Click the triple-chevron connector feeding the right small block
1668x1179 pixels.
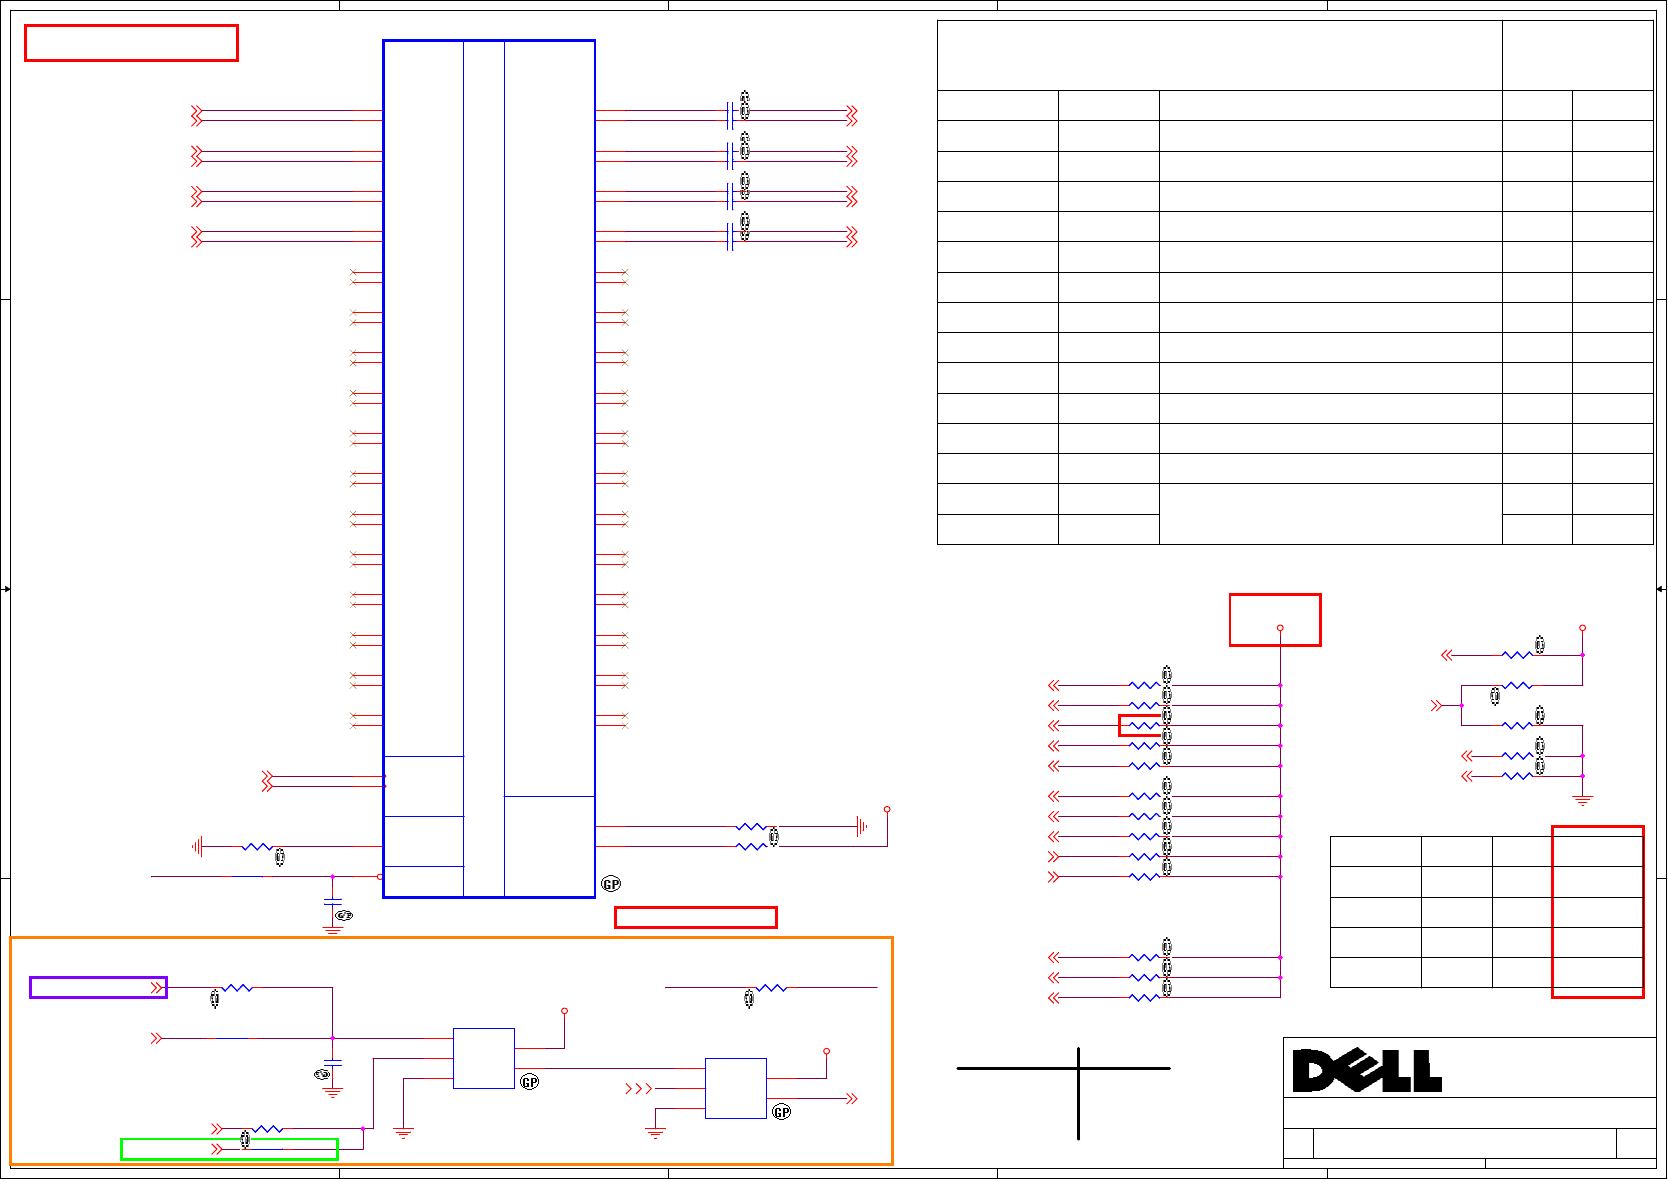(639, 1088)
